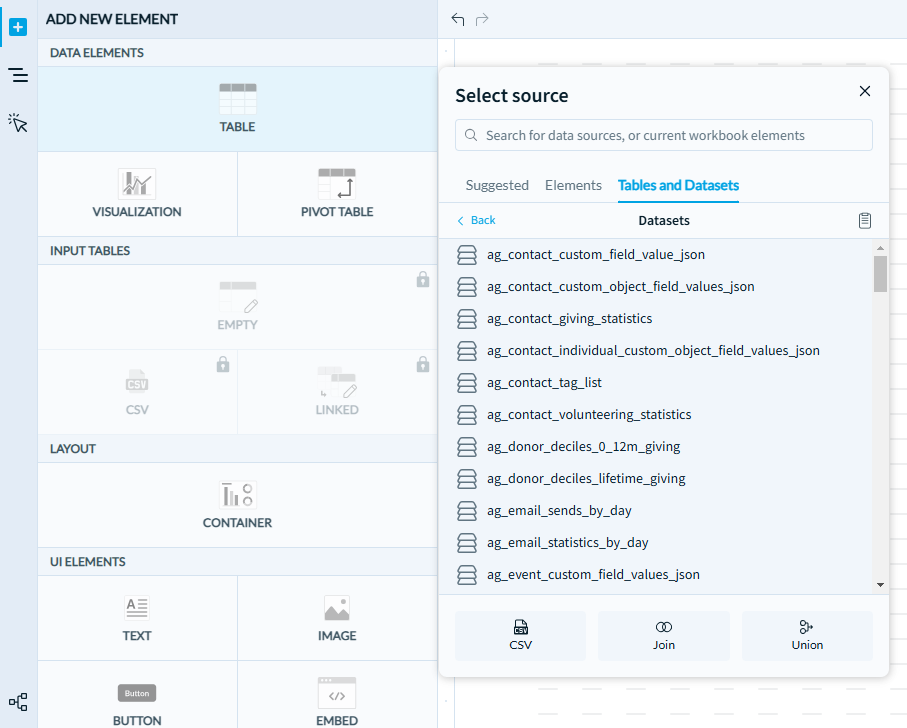
Task: Add a Text UI element
Action: coord(137,618)
